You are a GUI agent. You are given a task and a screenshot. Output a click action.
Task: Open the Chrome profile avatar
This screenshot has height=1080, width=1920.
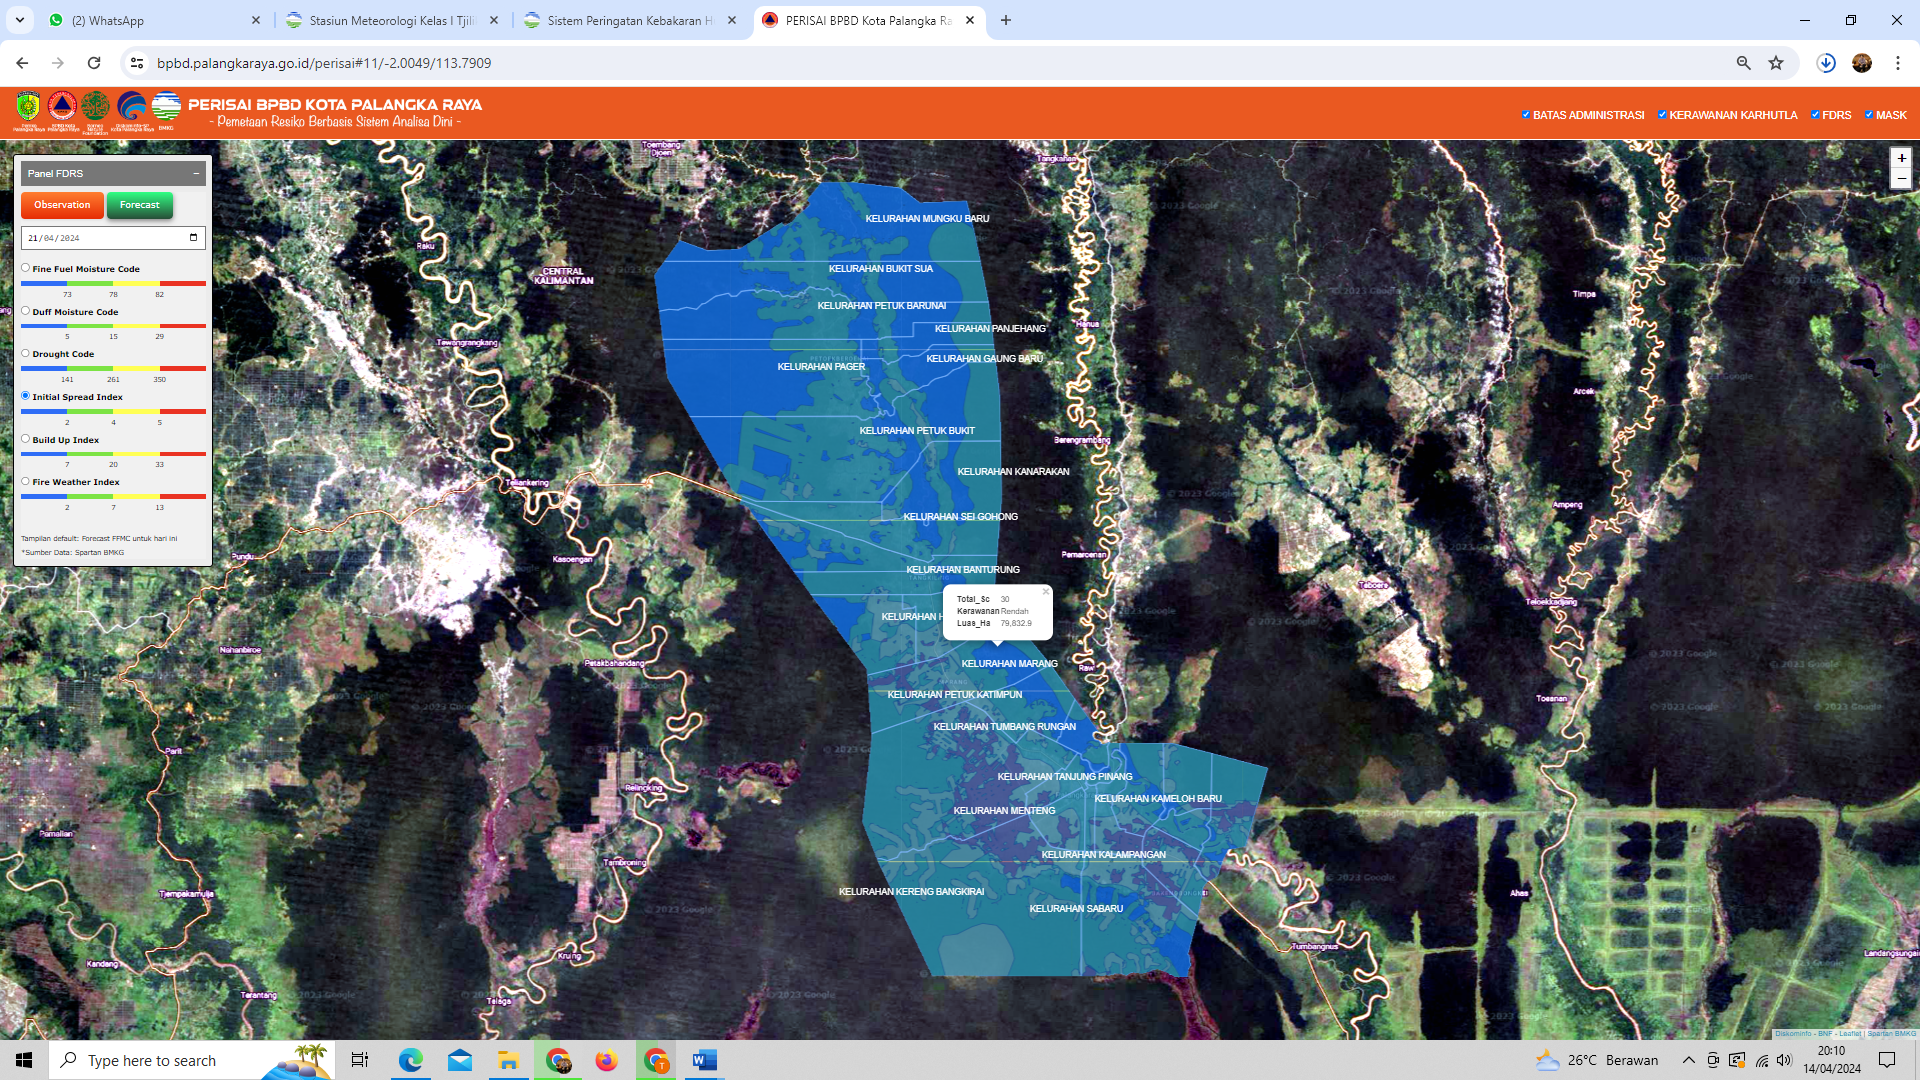point(1862,63)
